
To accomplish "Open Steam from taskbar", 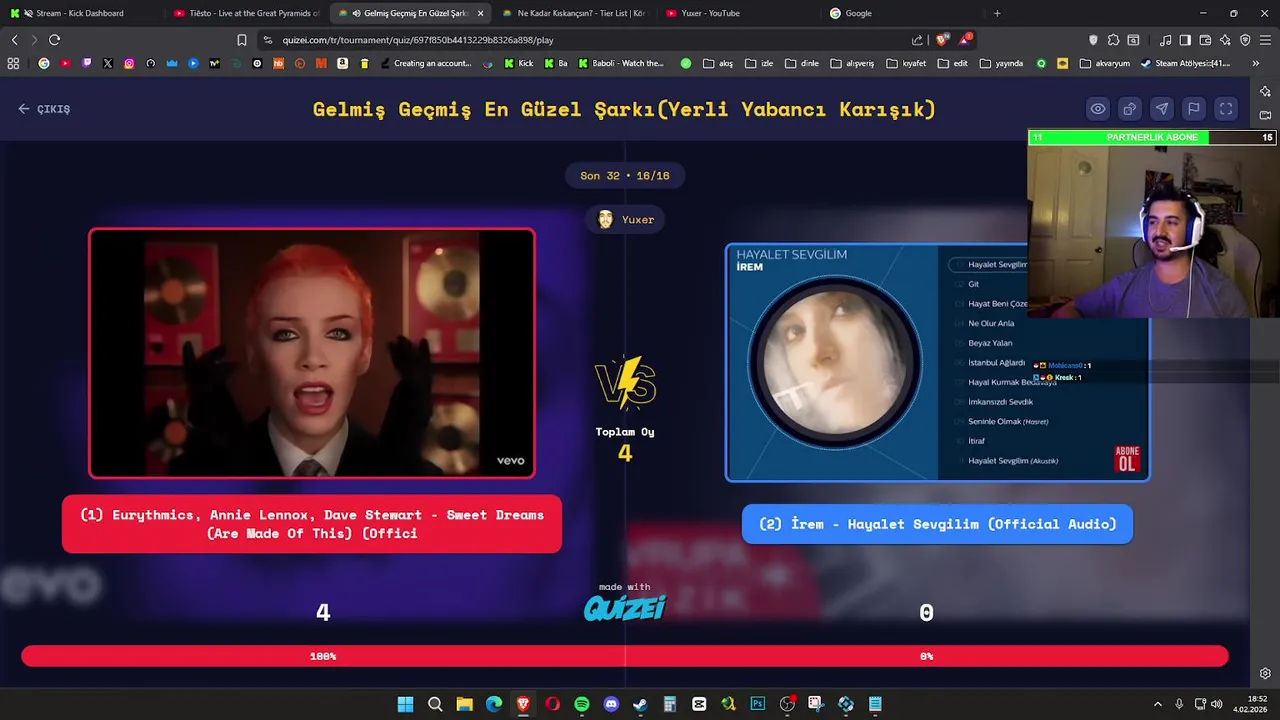I will click(x=640, y=704).
